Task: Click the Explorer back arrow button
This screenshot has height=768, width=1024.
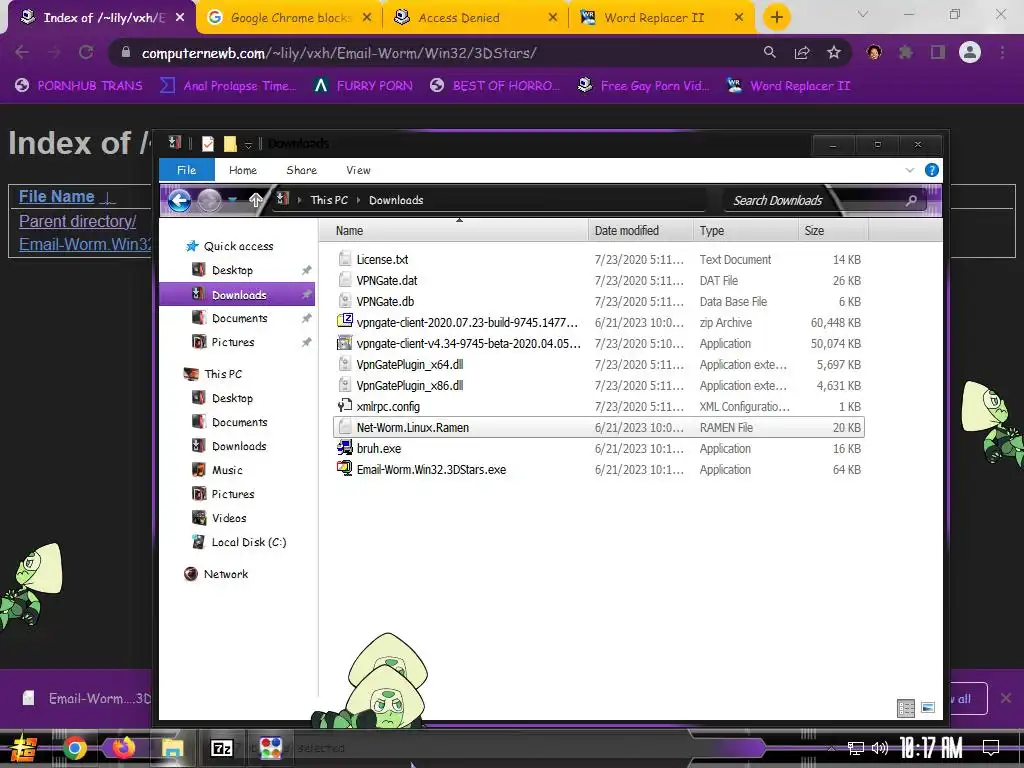Action: (179, 200)
